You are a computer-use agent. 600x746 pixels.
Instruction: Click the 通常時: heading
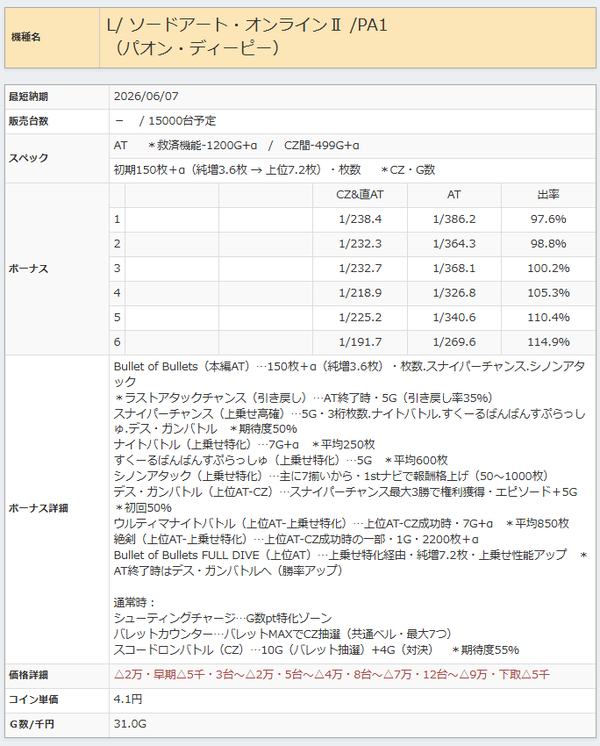tap(134, 603)
